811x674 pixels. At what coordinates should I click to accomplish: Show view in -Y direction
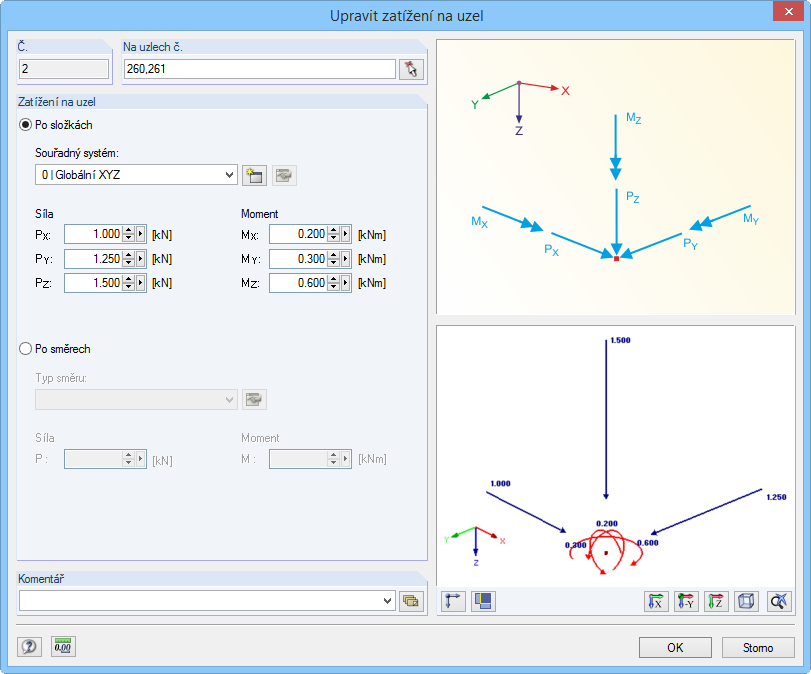click(686, 602)
